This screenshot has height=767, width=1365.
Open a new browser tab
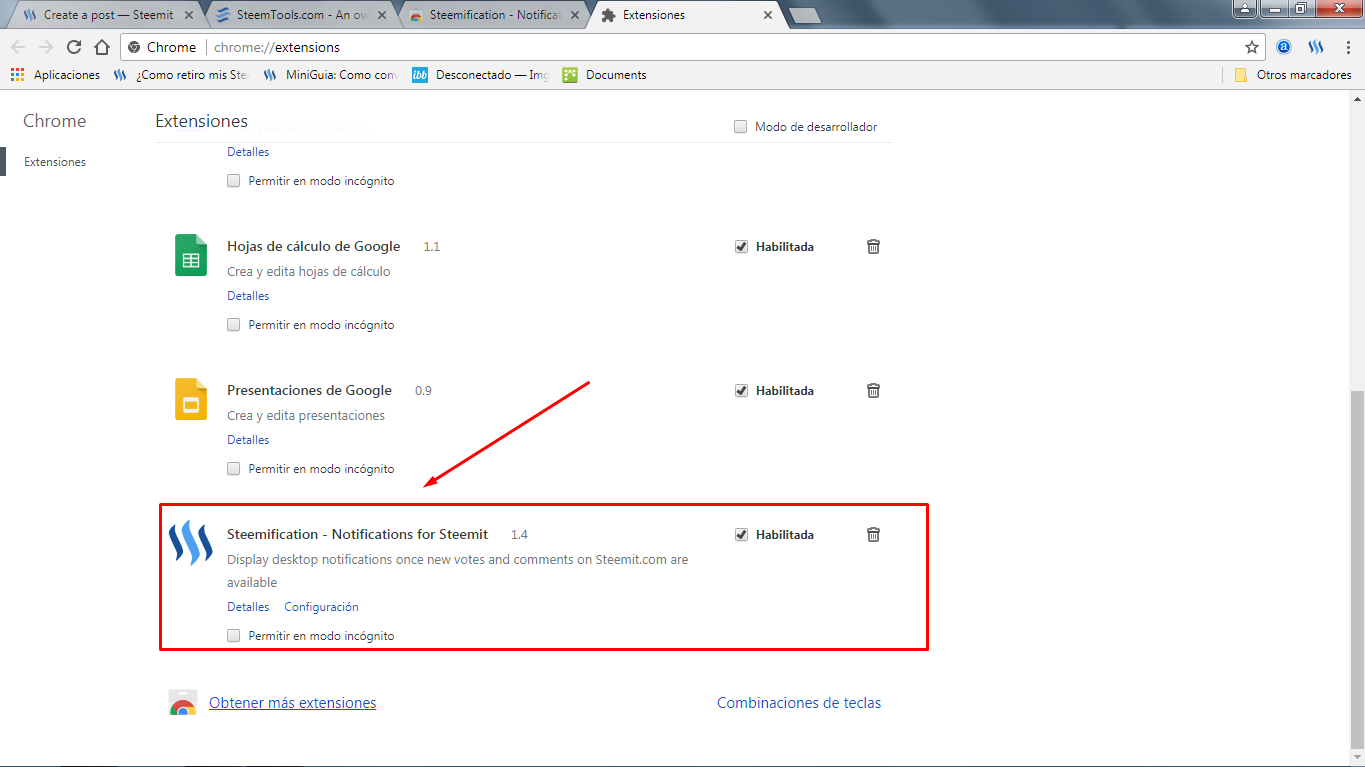(804, 15)
